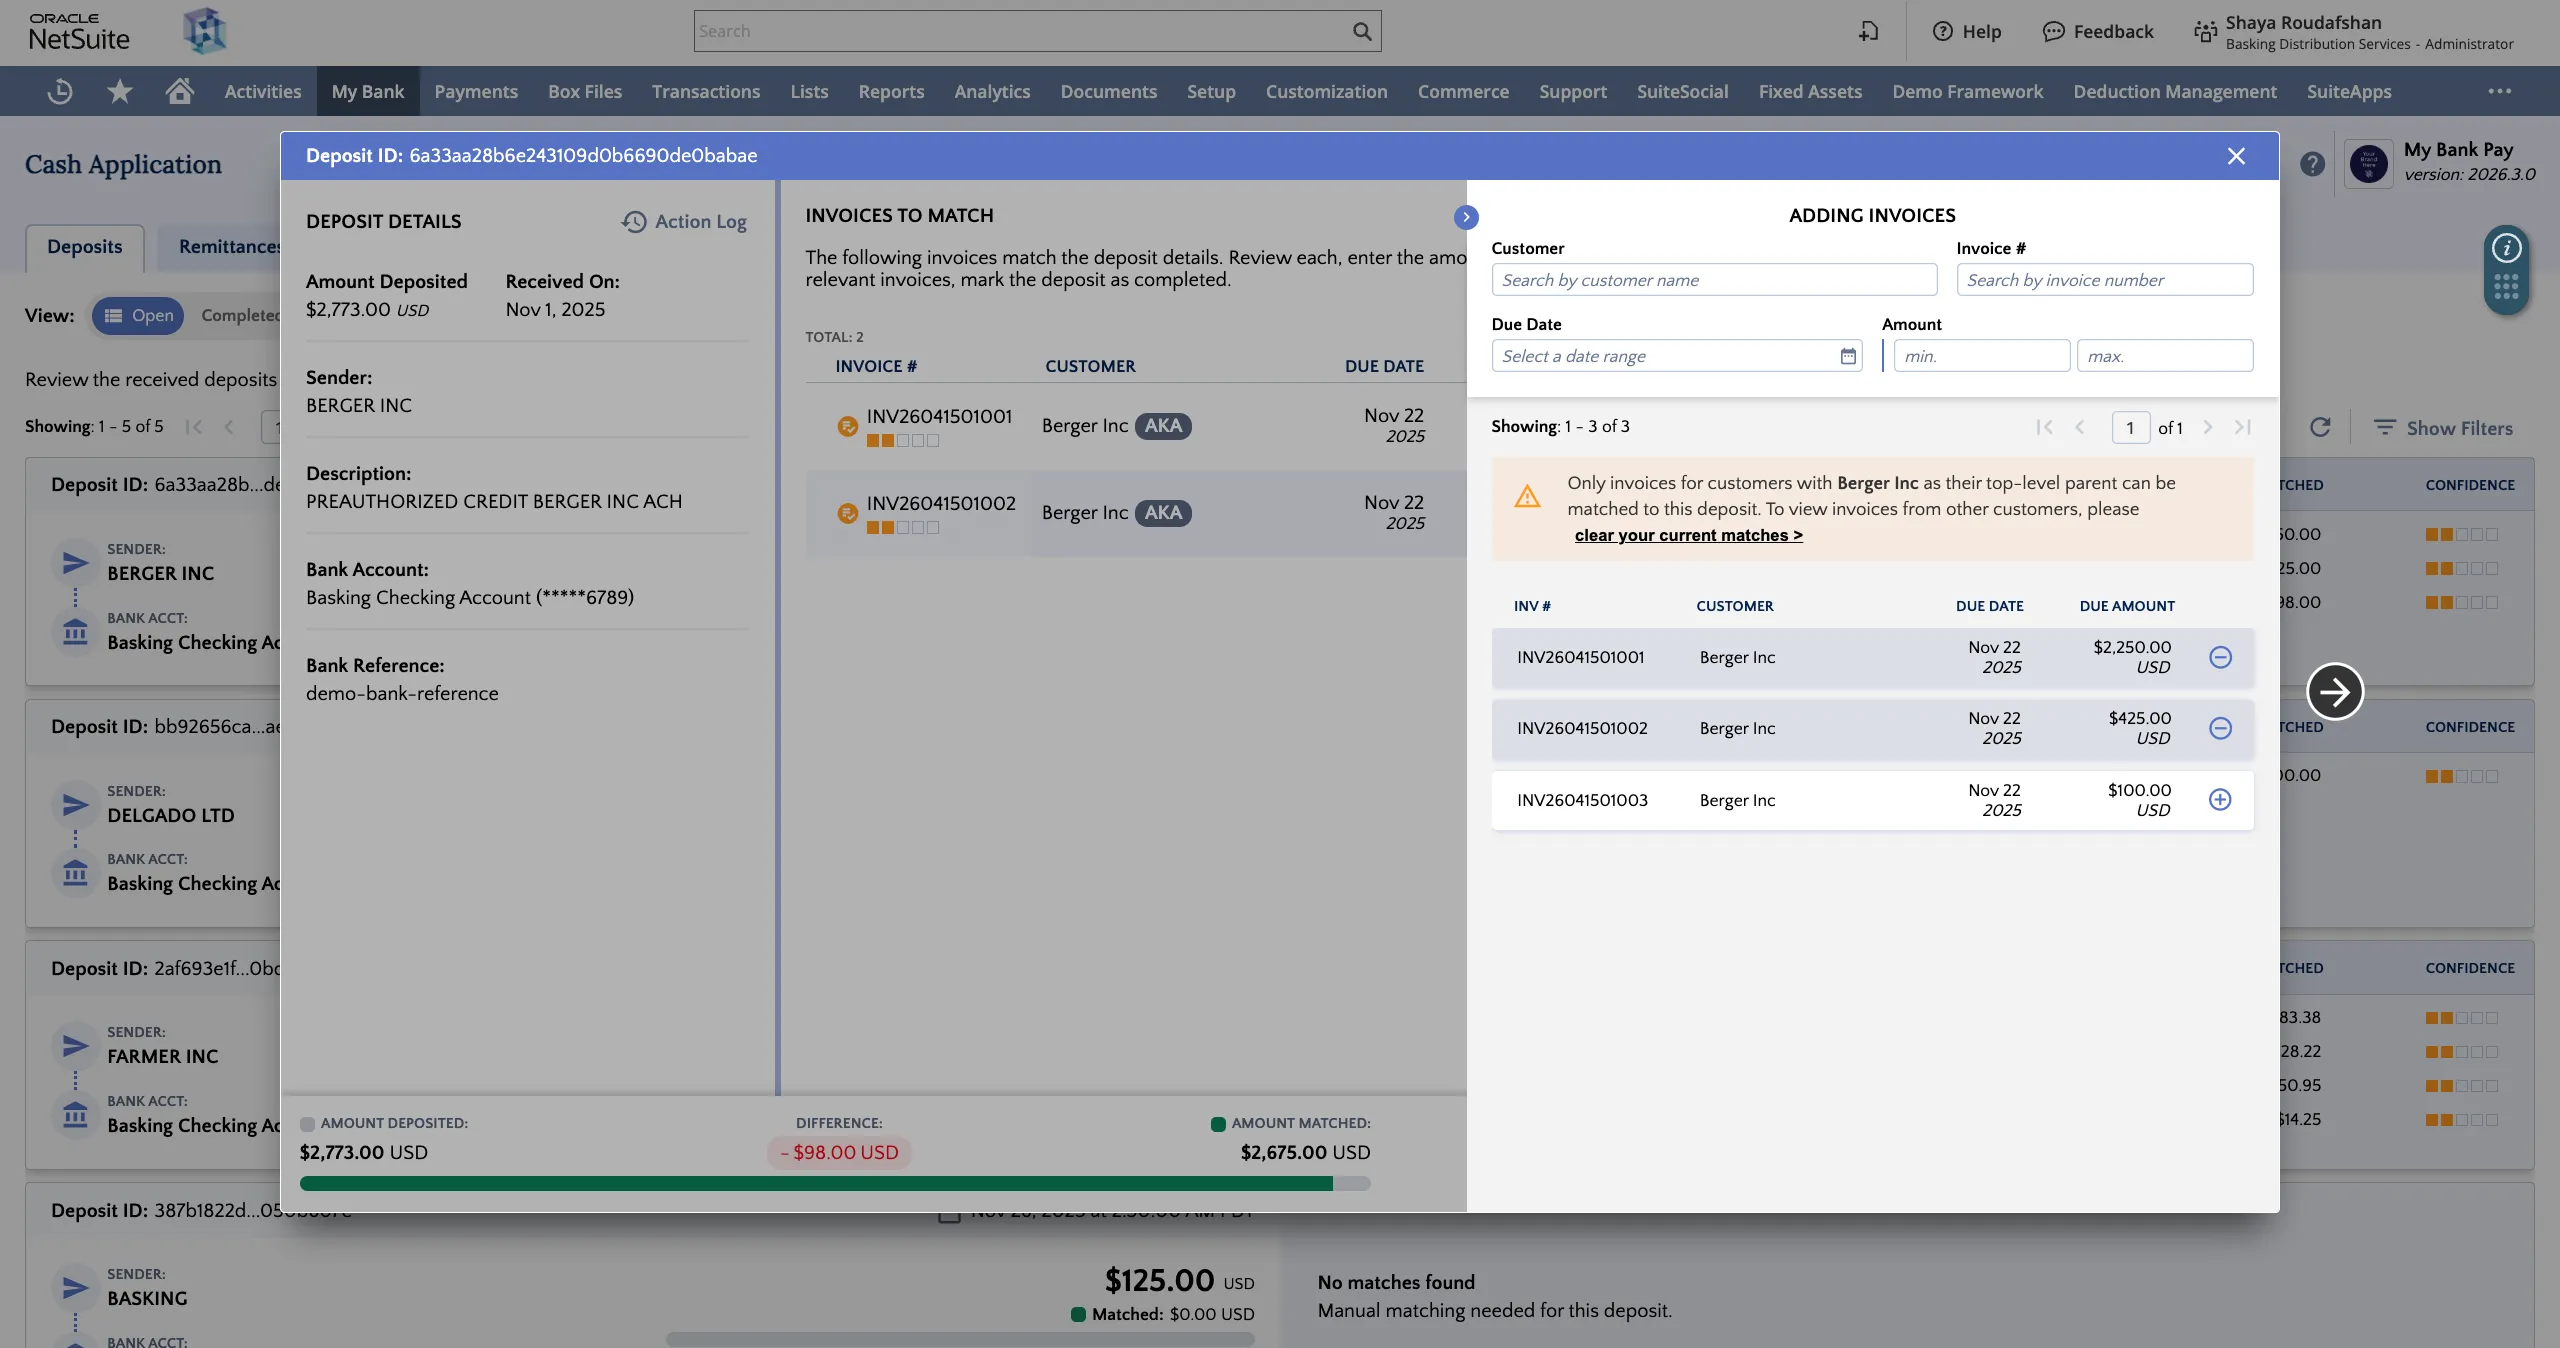Click the sender arrow icon for DELGADO LTD
The height and width of the screenshot is (1348, 2560).
pyautogui.click(x=75, y=805)
